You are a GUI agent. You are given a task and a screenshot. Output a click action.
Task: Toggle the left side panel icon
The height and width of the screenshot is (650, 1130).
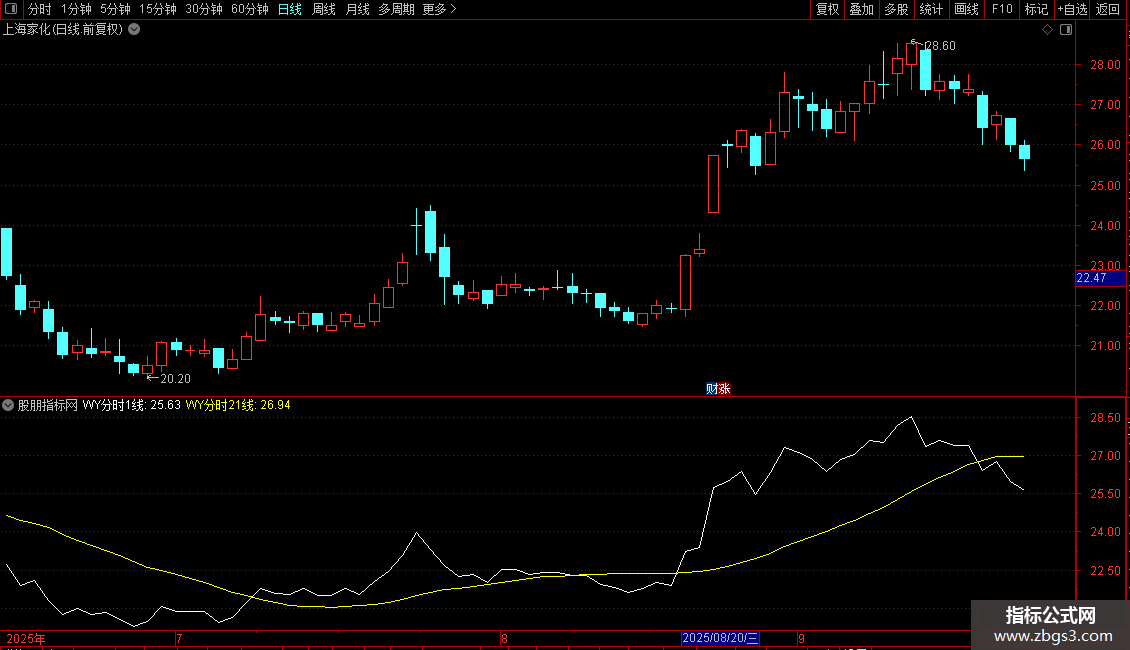pos(11,9)
